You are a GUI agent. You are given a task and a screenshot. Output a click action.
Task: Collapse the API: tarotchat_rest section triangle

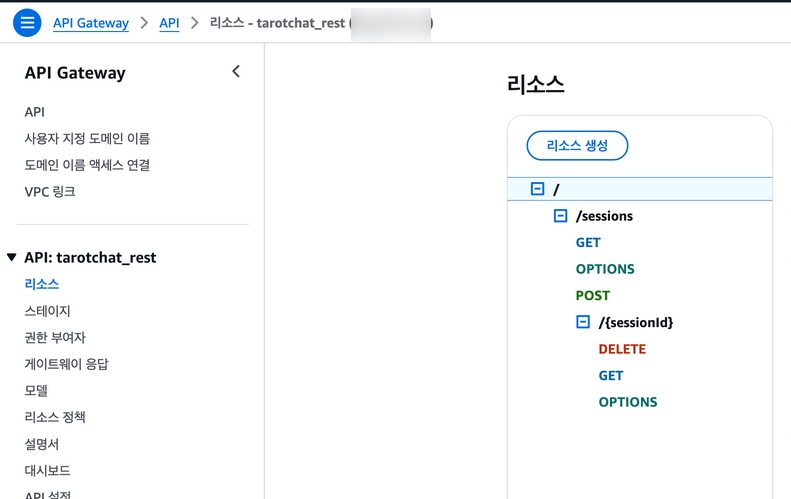(12, 257)
